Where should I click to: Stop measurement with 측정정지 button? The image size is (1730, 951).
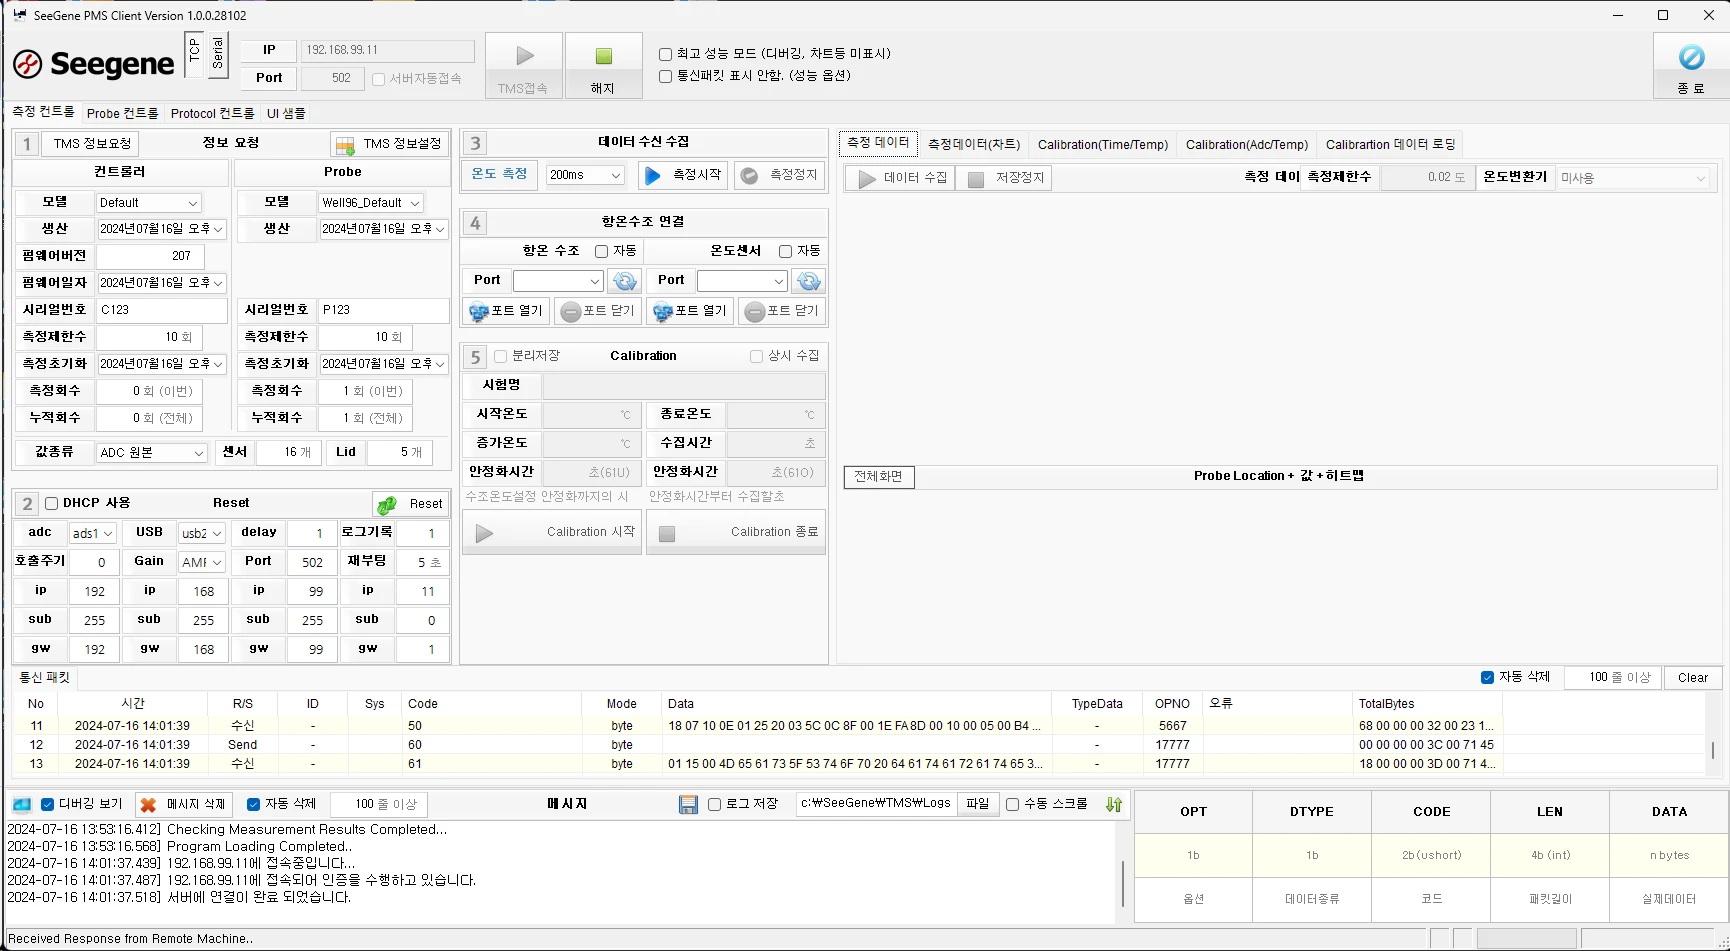pyautogui.click(x=779, y=175)
